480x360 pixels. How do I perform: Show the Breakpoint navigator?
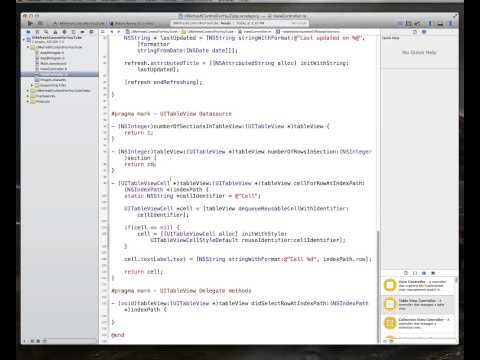[x=82, y=32]
